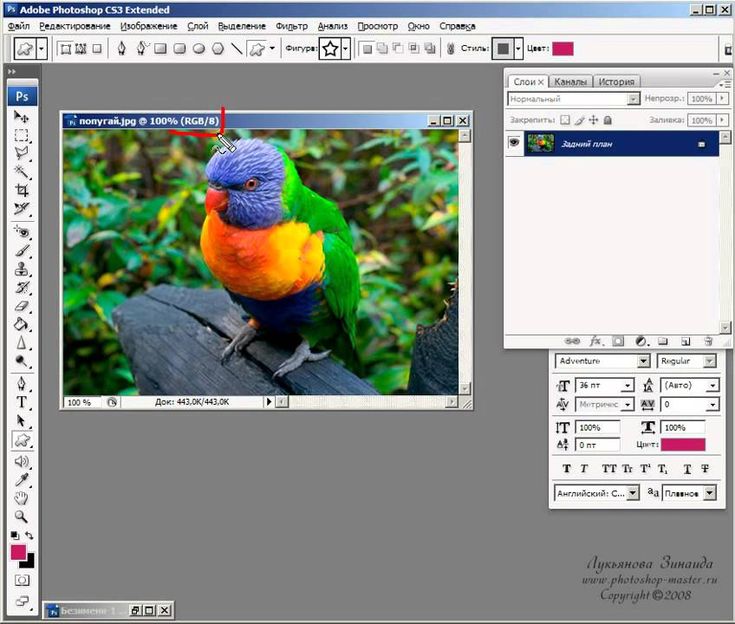735x624 pixels.
Task: Select the Sharpen tool
Action: tap(21, 343)
